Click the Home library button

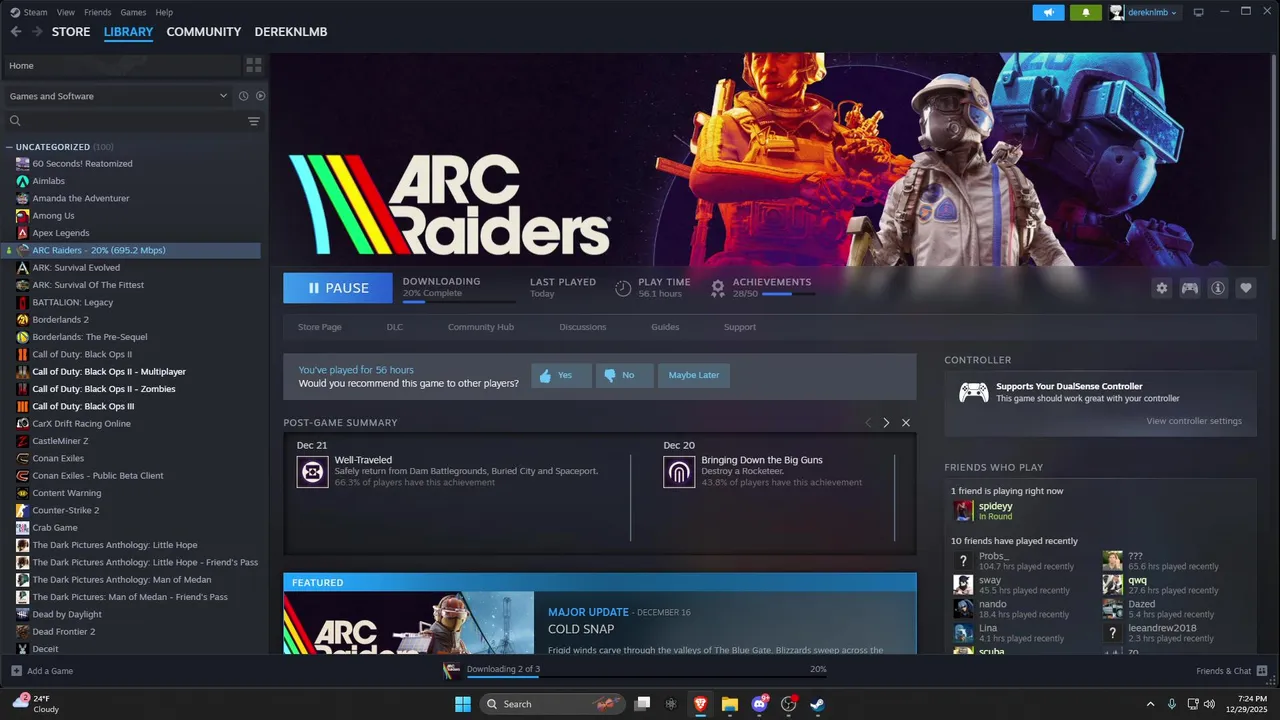click(x=121, y=65)
